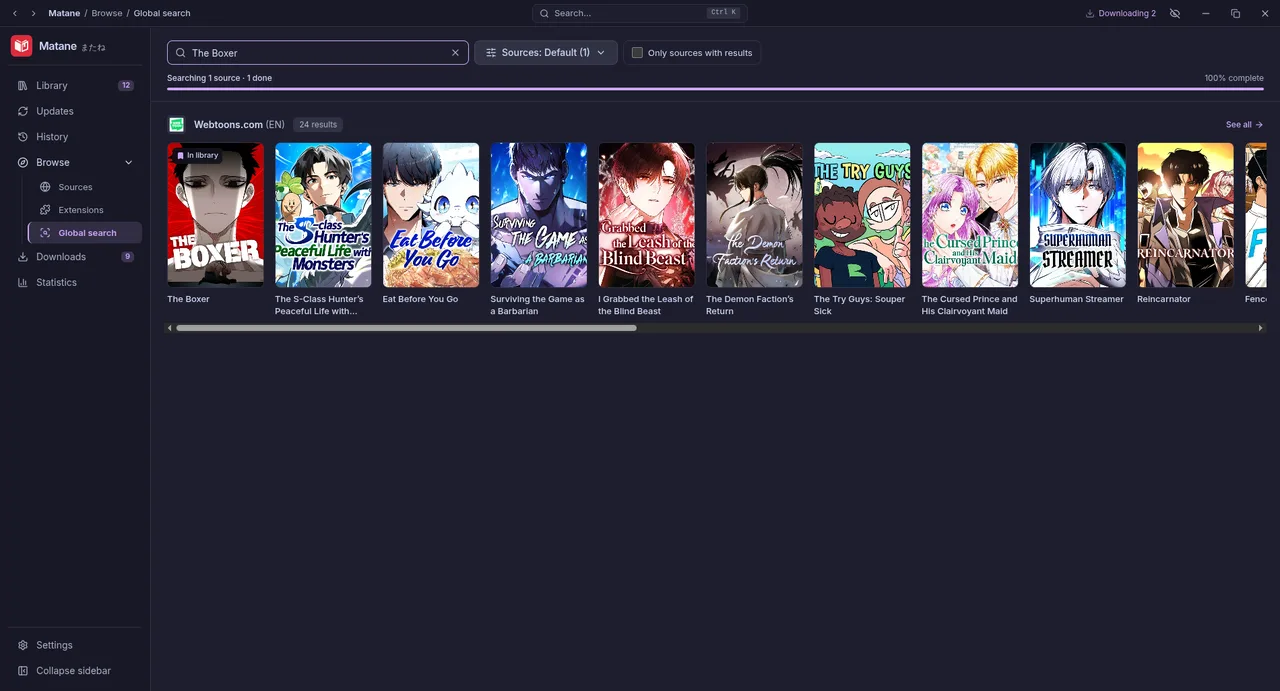
Task: Select Global search under Browse
Action: tap(85, 233)
